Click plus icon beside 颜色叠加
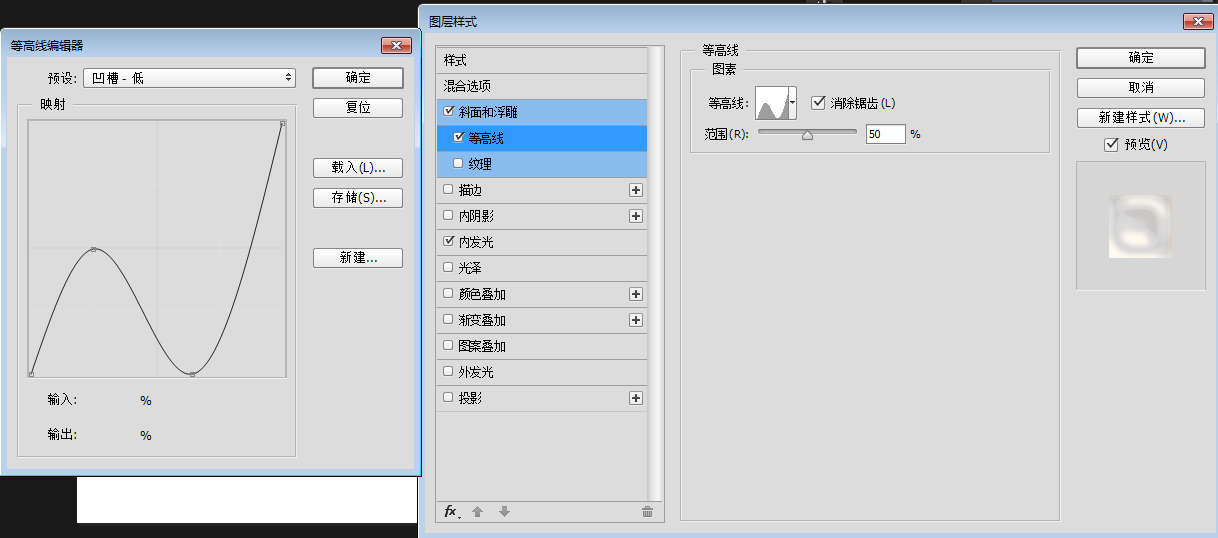 (635, 294)
